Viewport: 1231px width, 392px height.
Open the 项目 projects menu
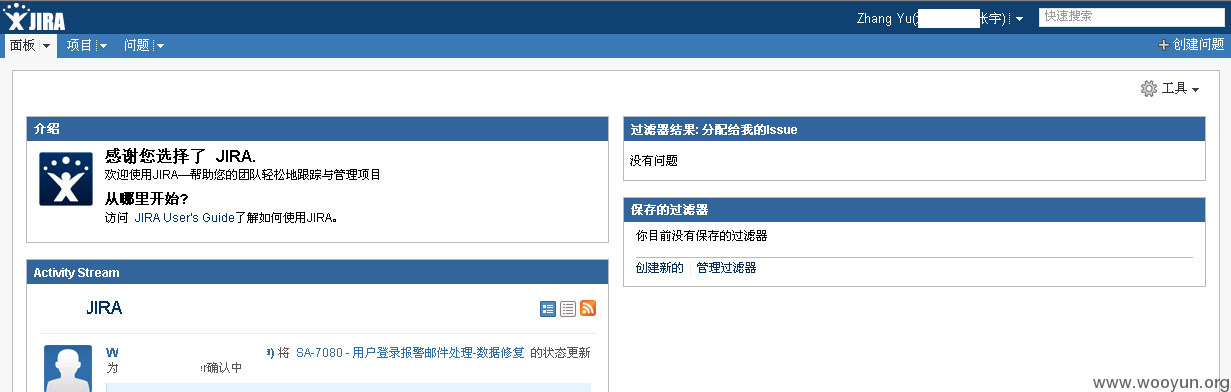click(79, 45)
